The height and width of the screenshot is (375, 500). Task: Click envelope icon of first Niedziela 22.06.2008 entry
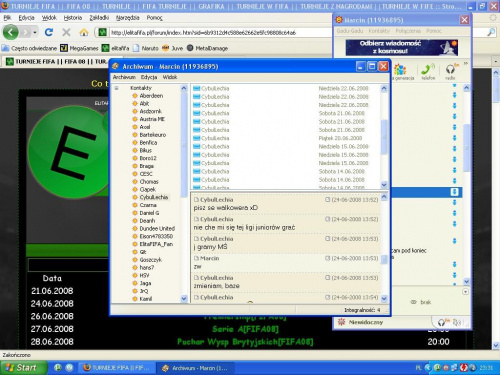(x=196, y=88)
